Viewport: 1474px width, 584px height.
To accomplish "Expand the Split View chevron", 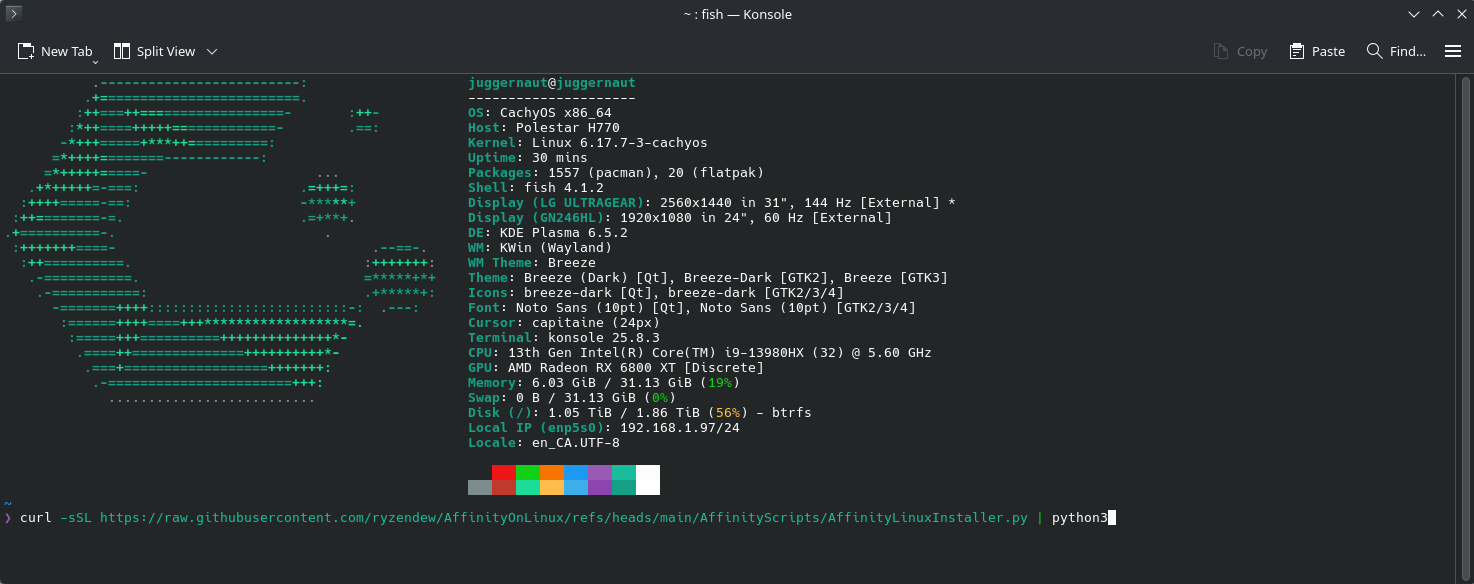I will click(212, 51).
